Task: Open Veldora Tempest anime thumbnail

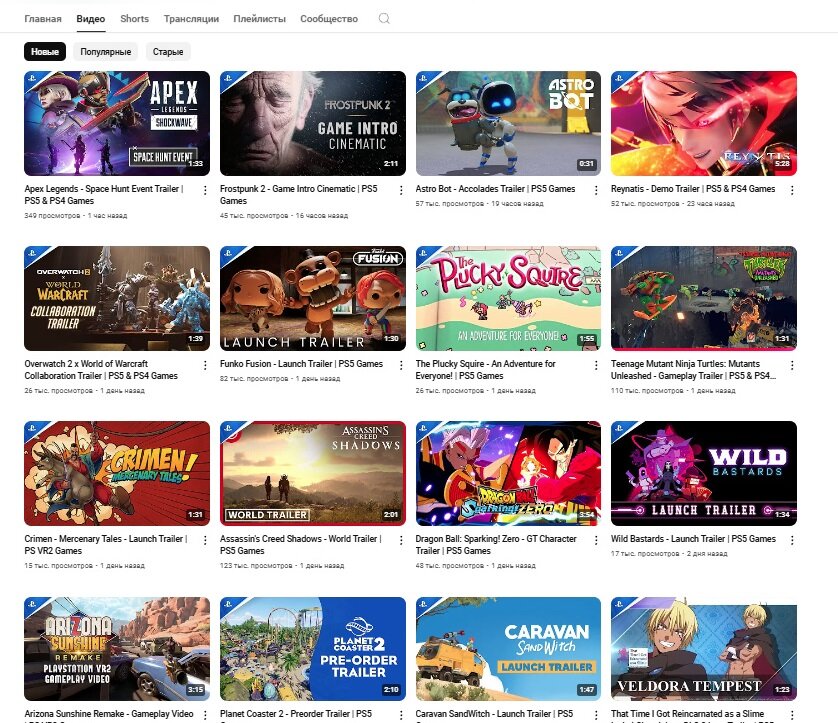Action: tap(704, 649)
